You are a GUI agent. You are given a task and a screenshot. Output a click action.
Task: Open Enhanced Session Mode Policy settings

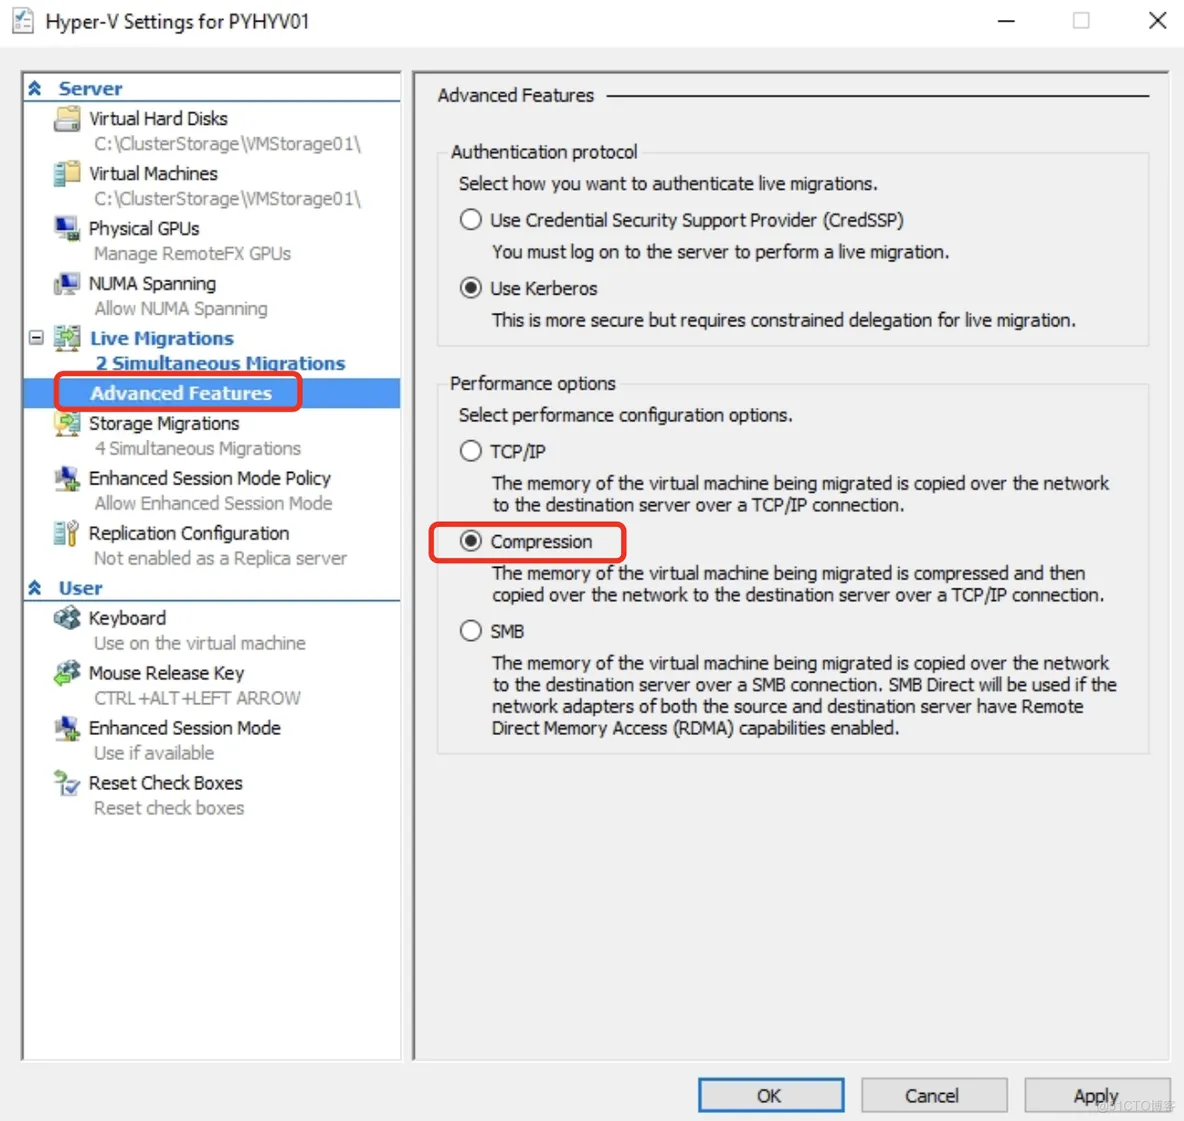click(210, 479)
